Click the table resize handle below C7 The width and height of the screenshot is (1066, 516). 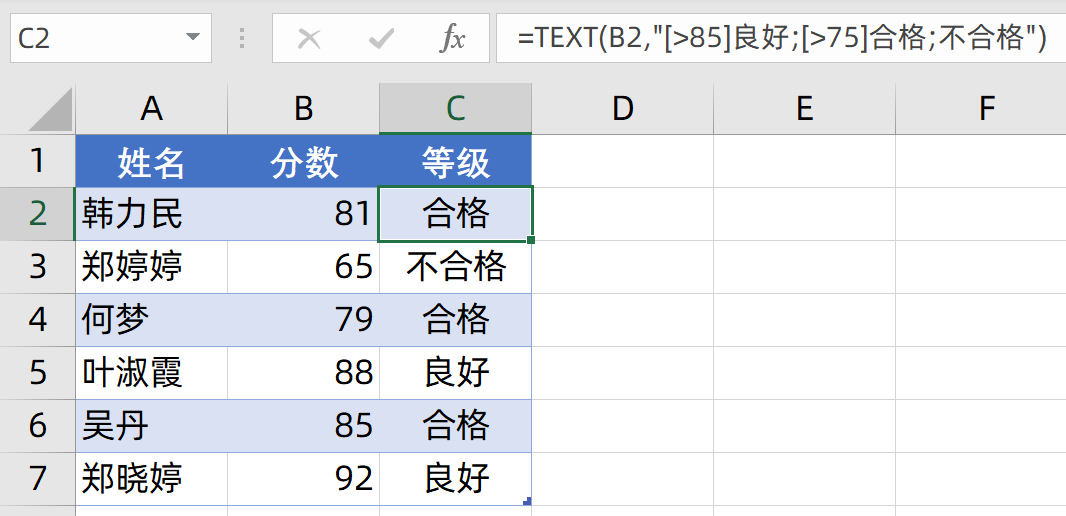pos(527,502)
